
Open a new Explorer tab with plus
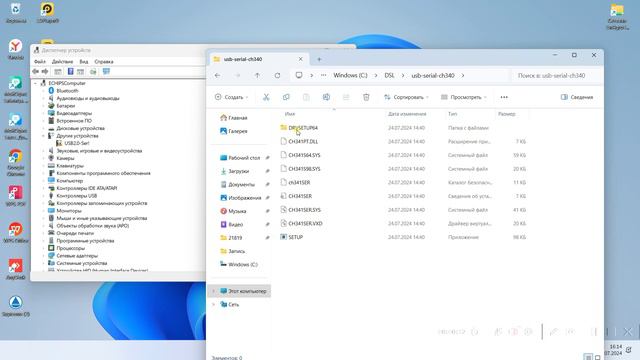click(x=319, y=59)
